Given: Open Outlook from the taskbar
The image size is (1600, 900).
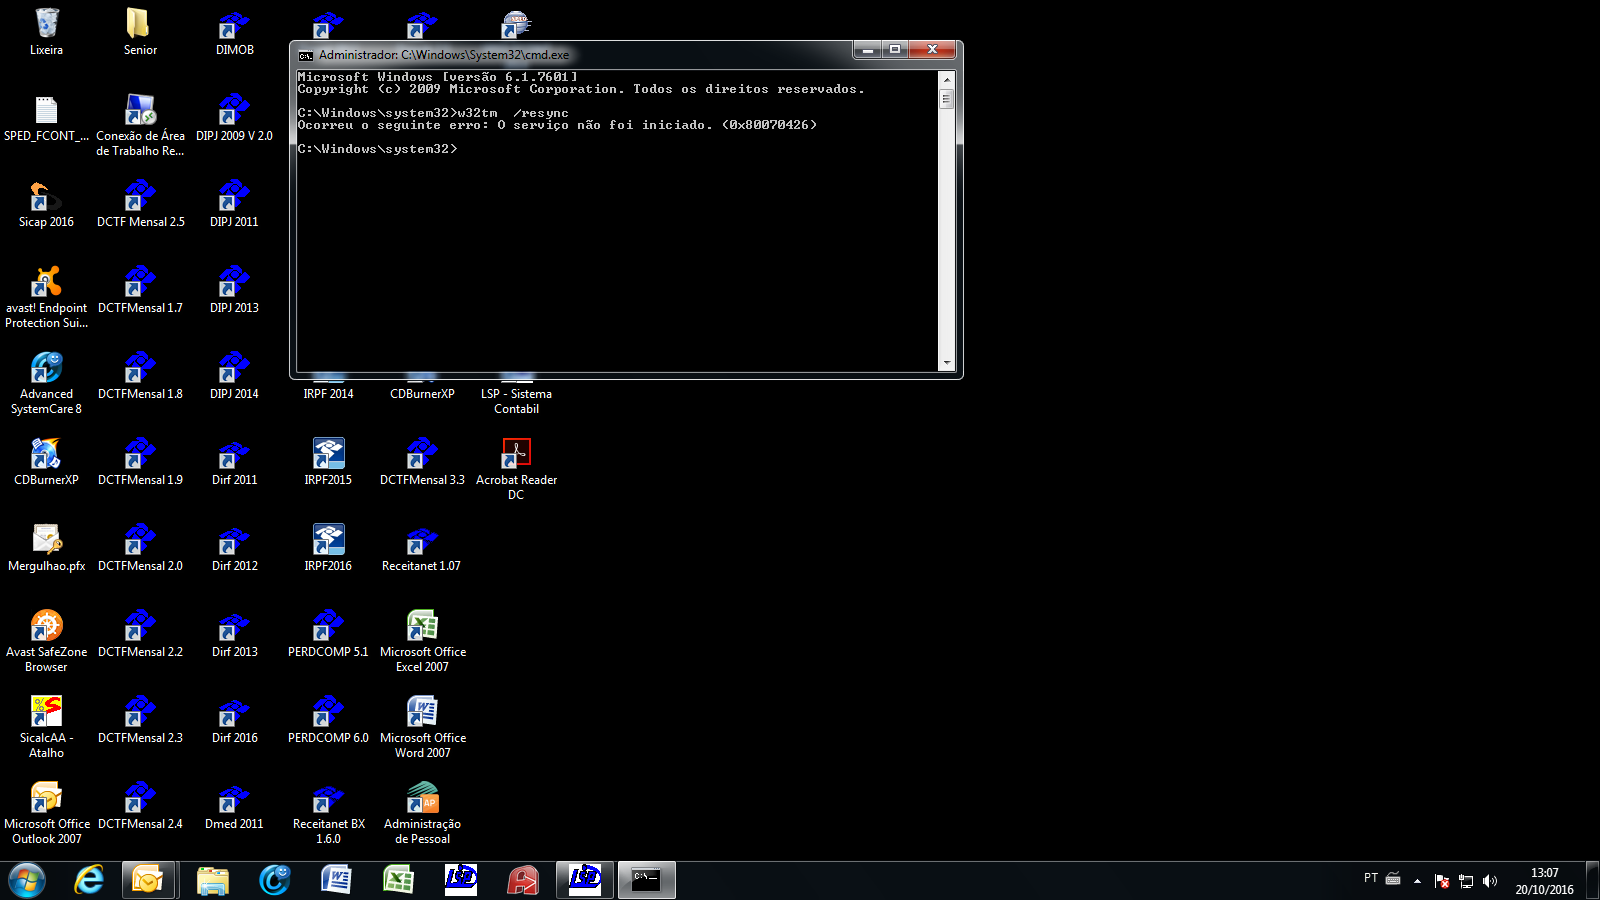Looking at the screenshot, I should pyautogui.click(x=149, y=880).
